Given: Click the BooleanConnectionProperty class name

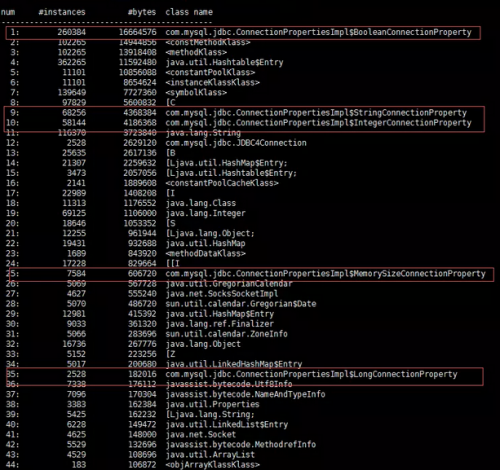Looking at the screenshot, I should click(x=318, y=32).
